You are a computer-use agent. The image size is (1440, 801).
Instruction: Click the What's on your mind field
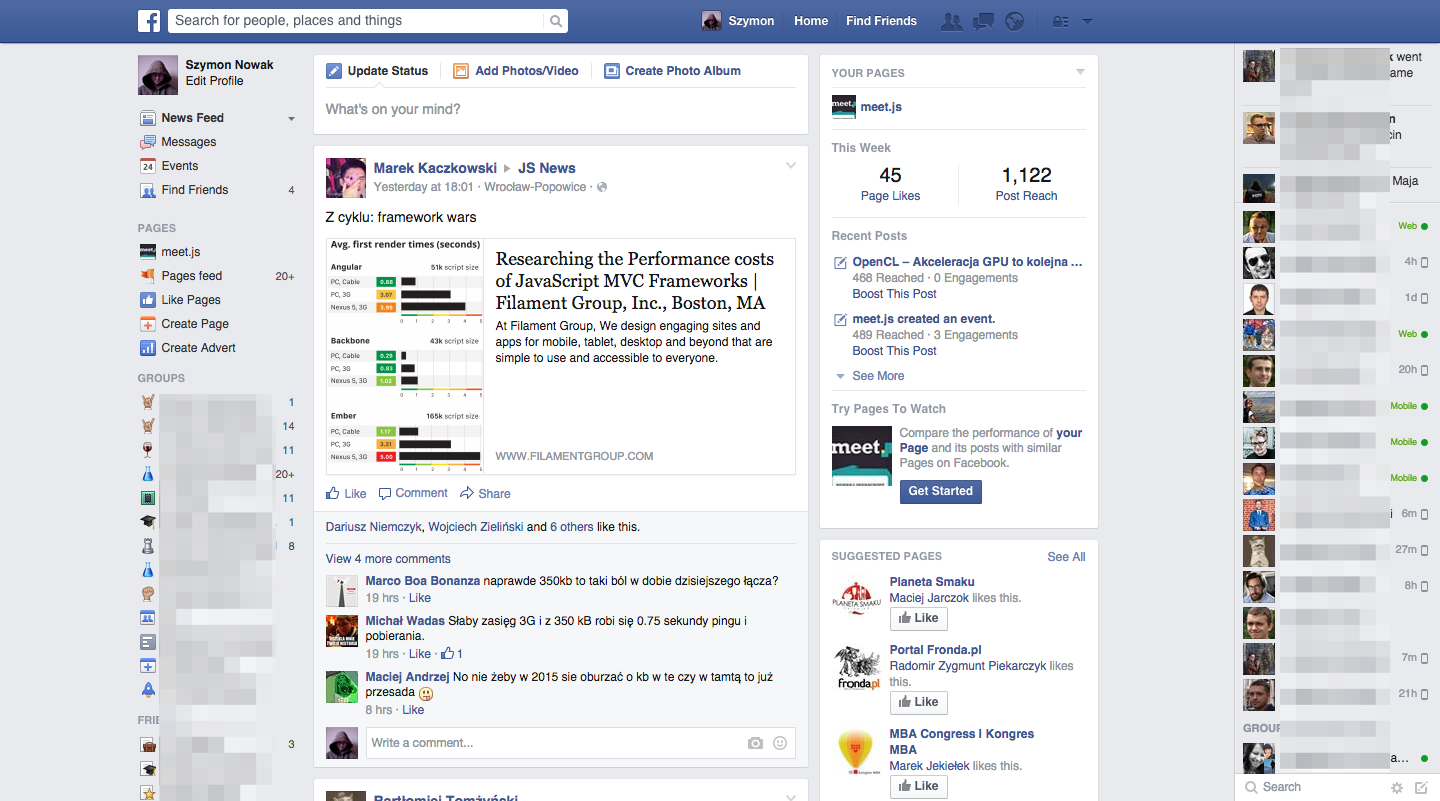click(x=560, y=109)
